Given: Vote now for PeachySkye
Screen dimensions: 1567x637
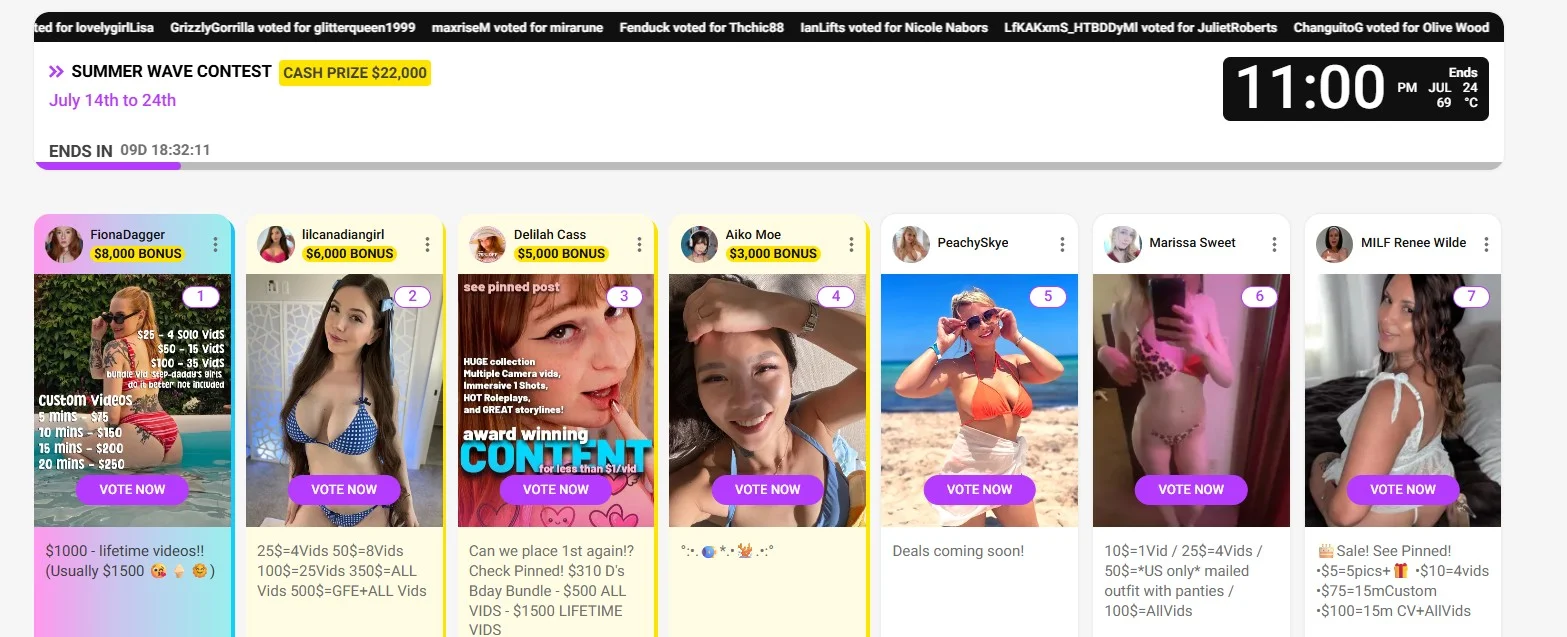Looking at the screenshot, I should point(980,489).
